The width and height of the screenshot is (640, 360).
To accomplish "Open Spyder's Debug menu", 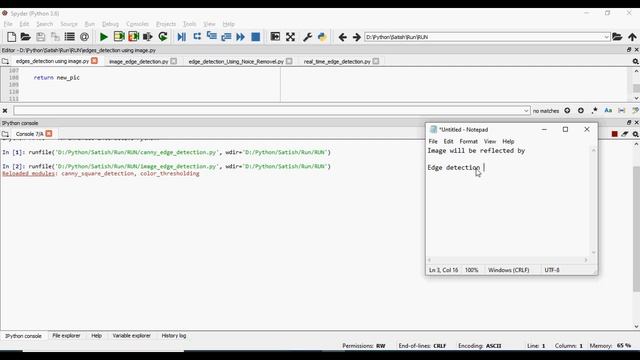I will (110, 24).
